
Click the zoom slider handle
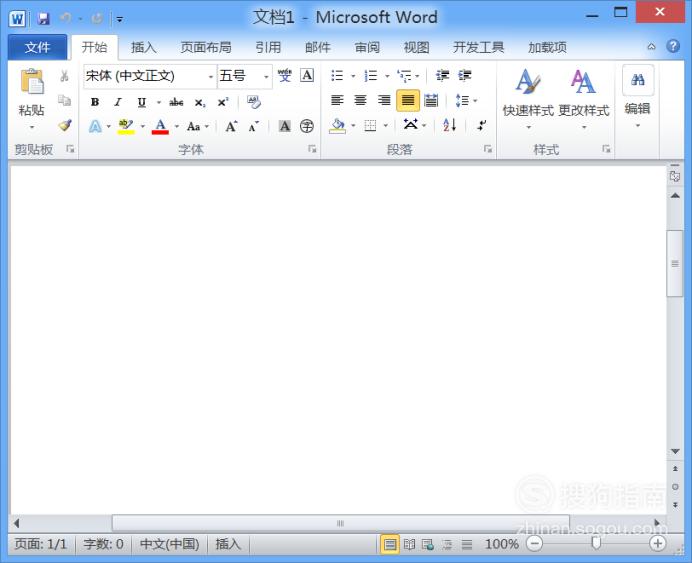(596, 543)
